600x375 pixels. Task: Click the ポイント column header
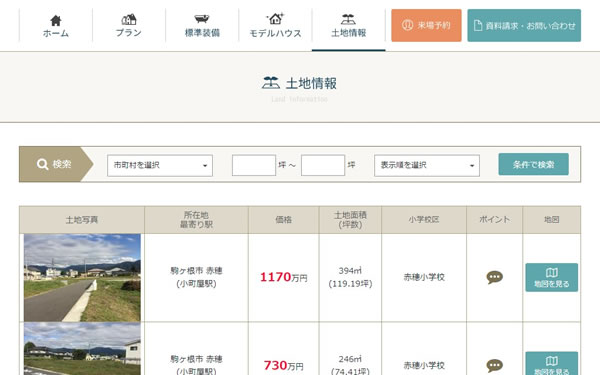pos(494,220)
